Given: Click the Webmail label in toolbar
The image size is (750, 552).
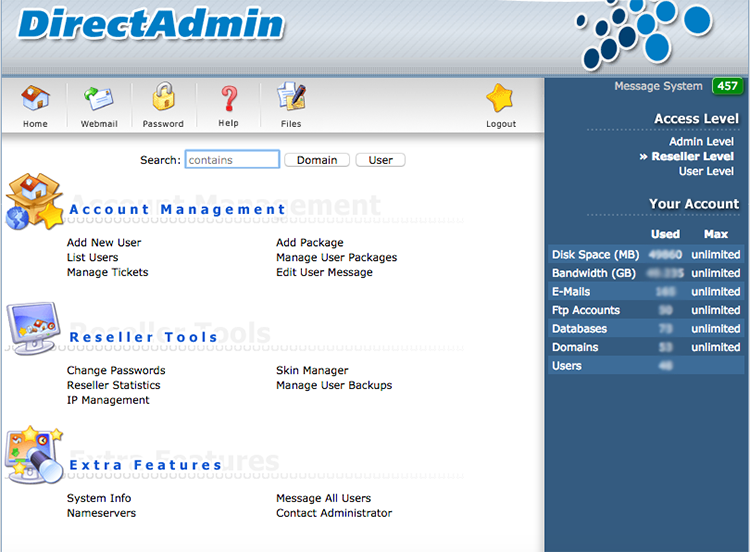Looking at the screenshot, I should pos(99,124).
